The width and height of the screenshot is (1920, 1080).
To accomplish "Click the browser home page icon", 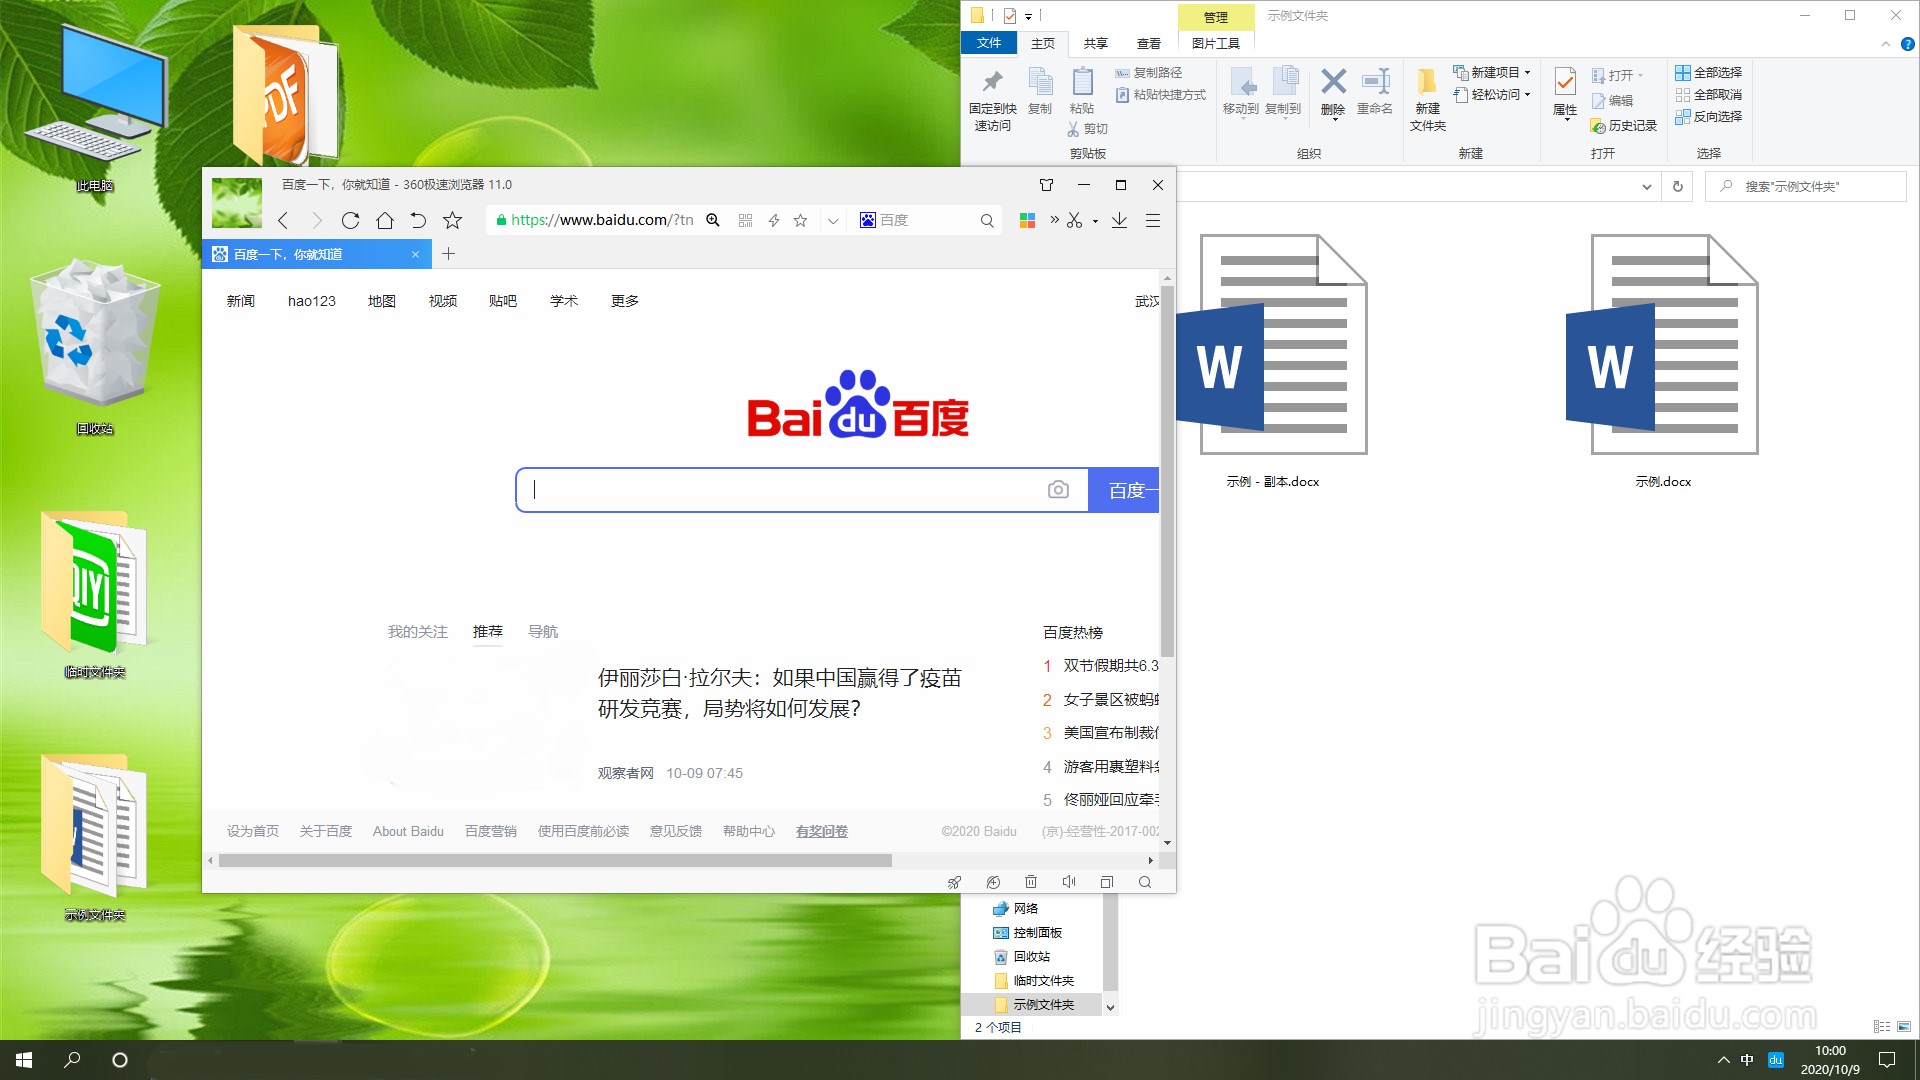I will point(384,220).
